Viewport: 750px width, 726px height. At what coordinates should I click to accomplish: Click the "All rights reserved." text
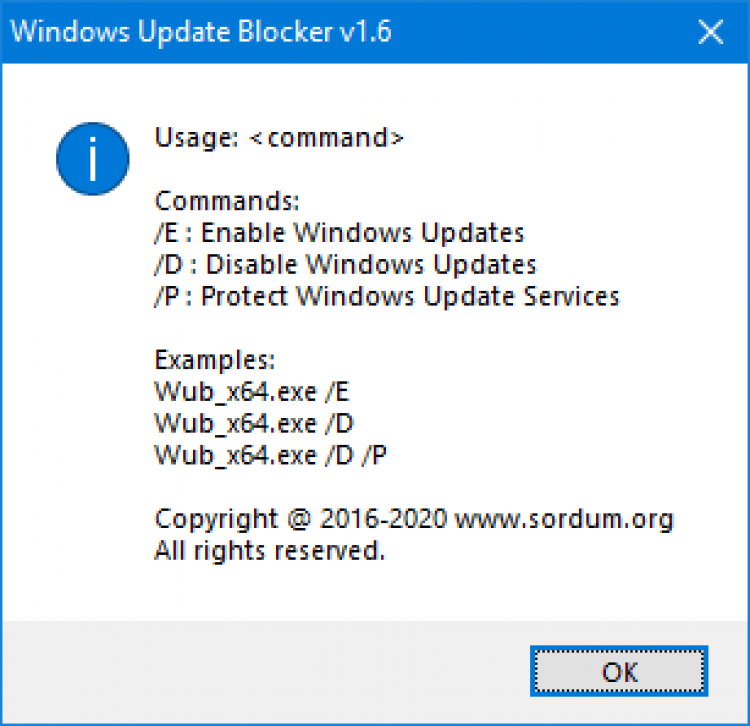pos(269,550)
